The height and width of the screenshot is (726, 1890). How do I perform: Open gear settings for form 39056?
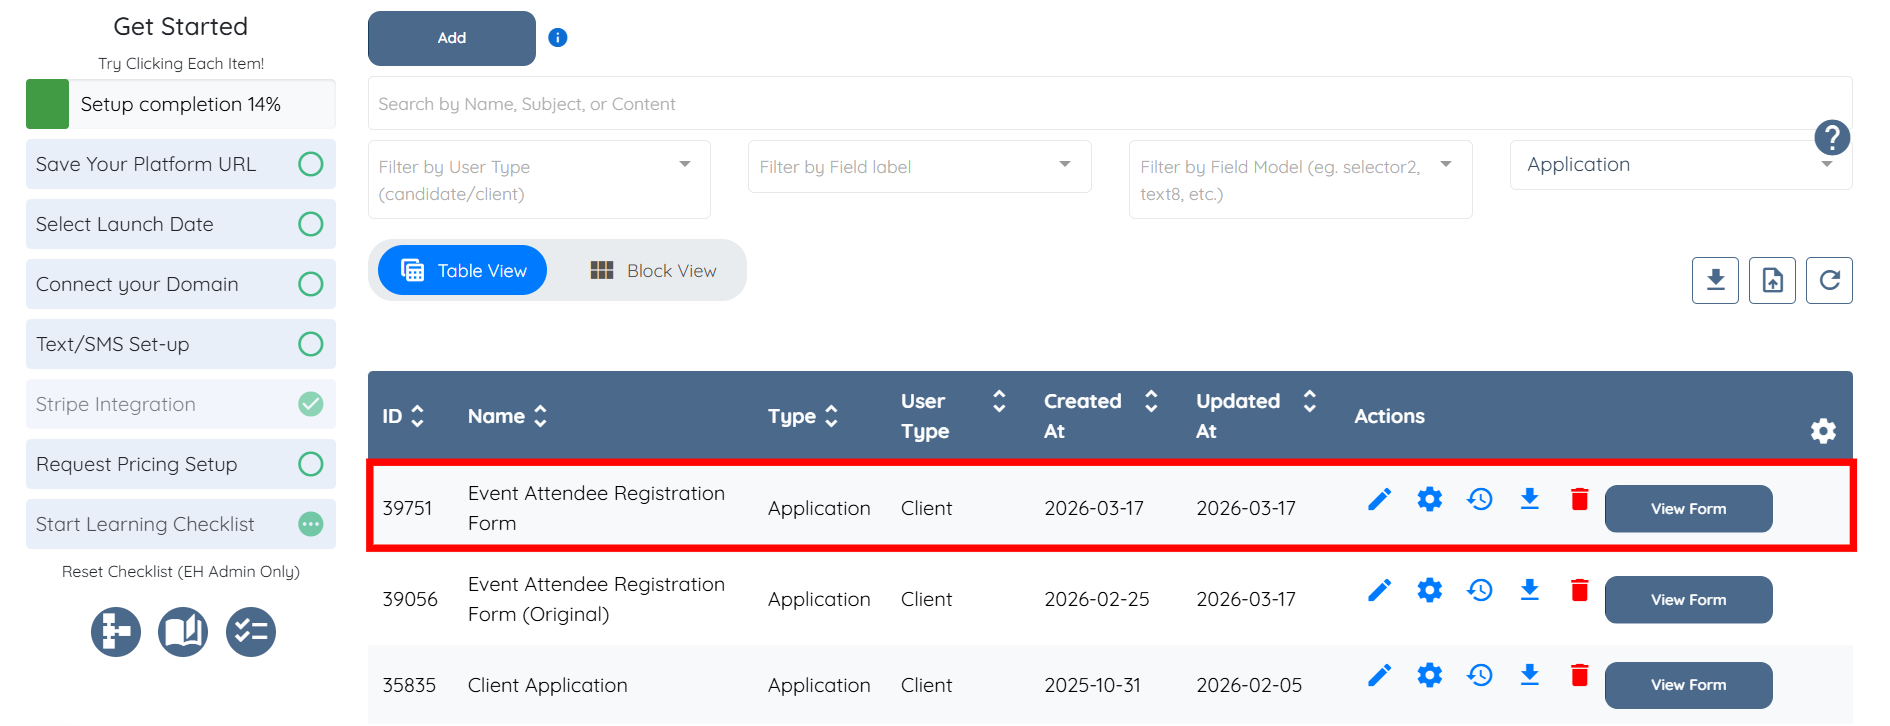click(1429, 590)
